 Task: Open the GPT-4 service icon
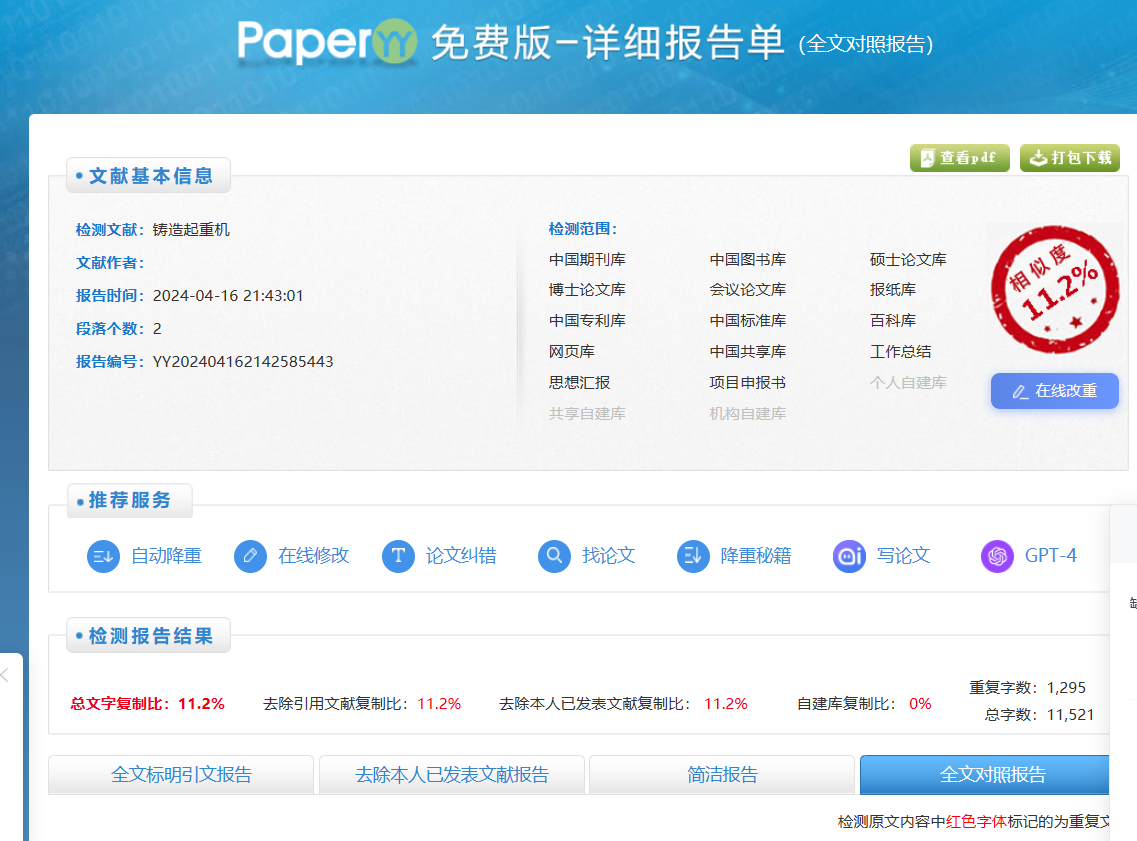[996, 556]
